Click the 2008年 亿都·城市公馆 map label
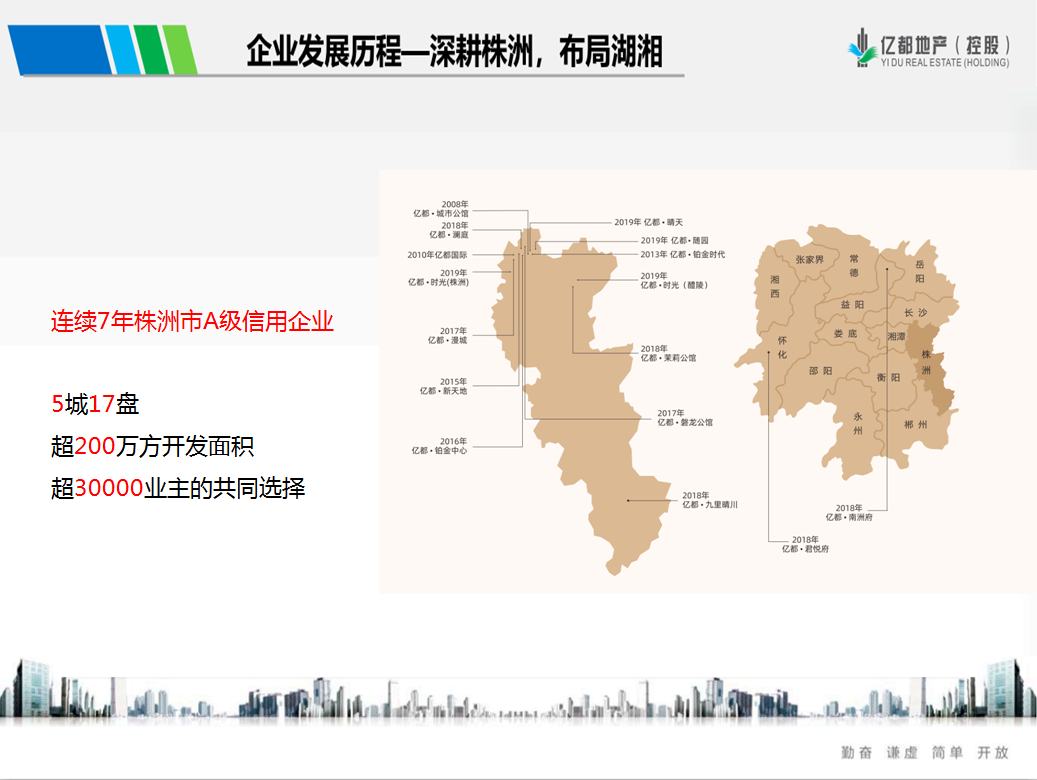 click(x=441, y=209)
